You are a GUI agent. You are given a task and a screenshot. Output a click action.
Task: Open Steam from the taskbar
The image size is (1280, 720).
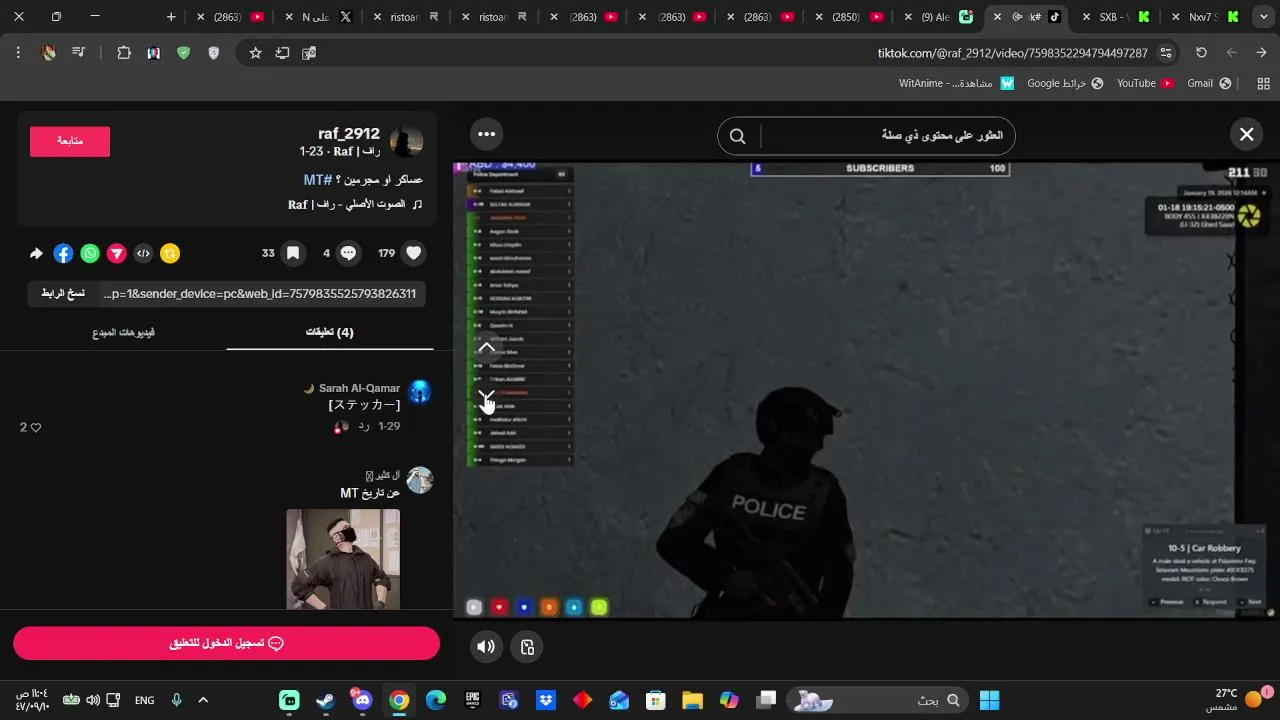click(x=326, y=700)
